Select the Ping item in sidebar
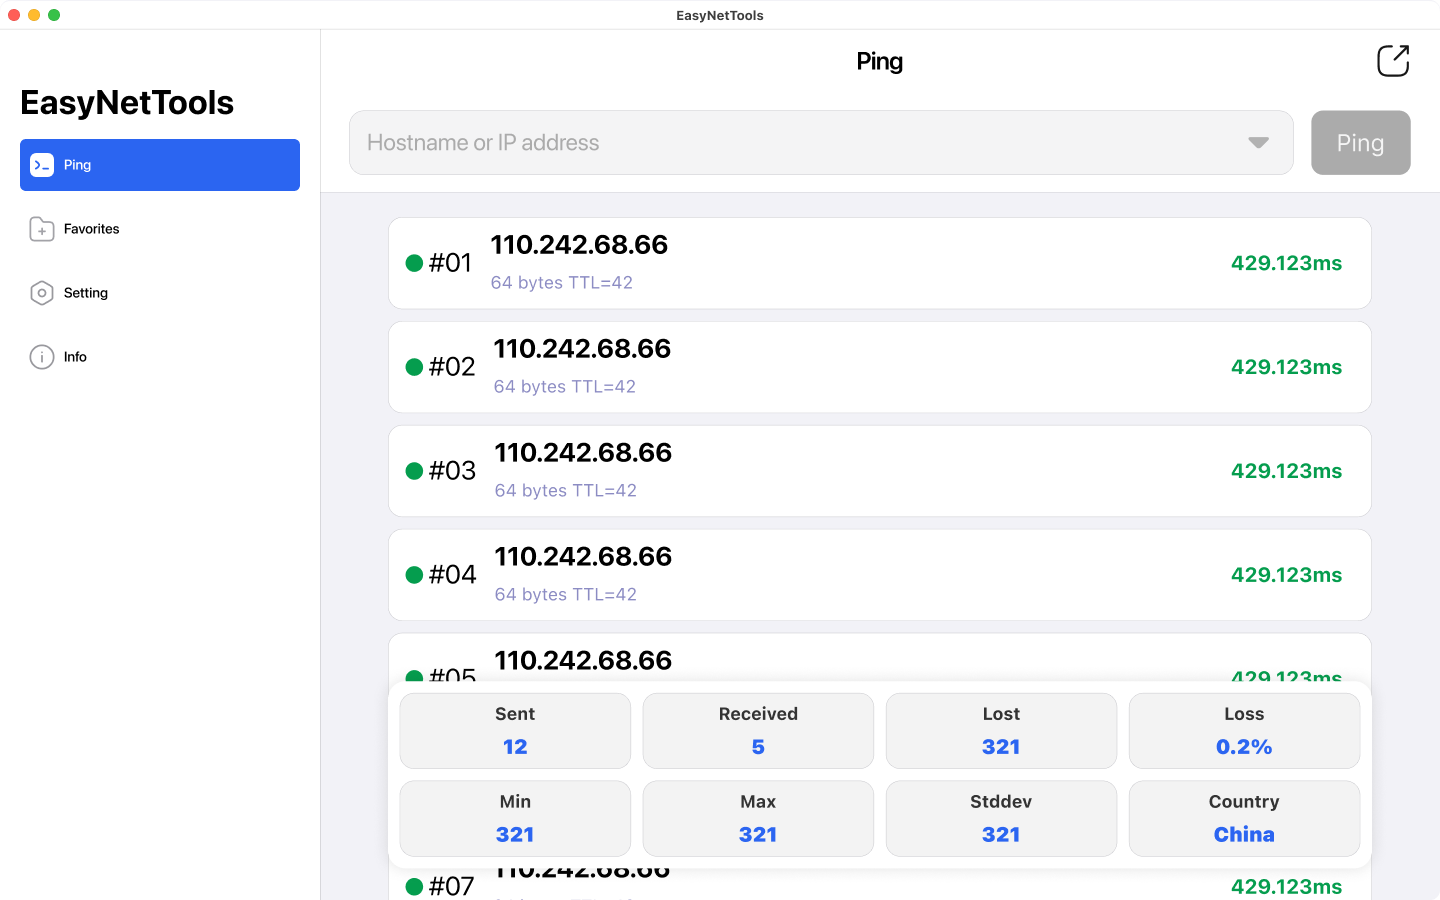The image size is (1440, 900). (x=160, y=165)
